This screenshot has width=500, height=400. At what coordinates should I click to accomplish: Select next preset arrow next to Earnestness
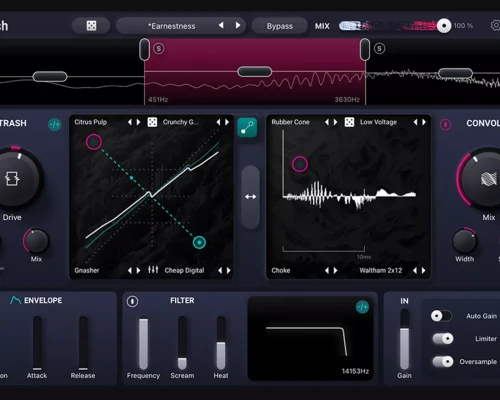[x=238, y=25]
